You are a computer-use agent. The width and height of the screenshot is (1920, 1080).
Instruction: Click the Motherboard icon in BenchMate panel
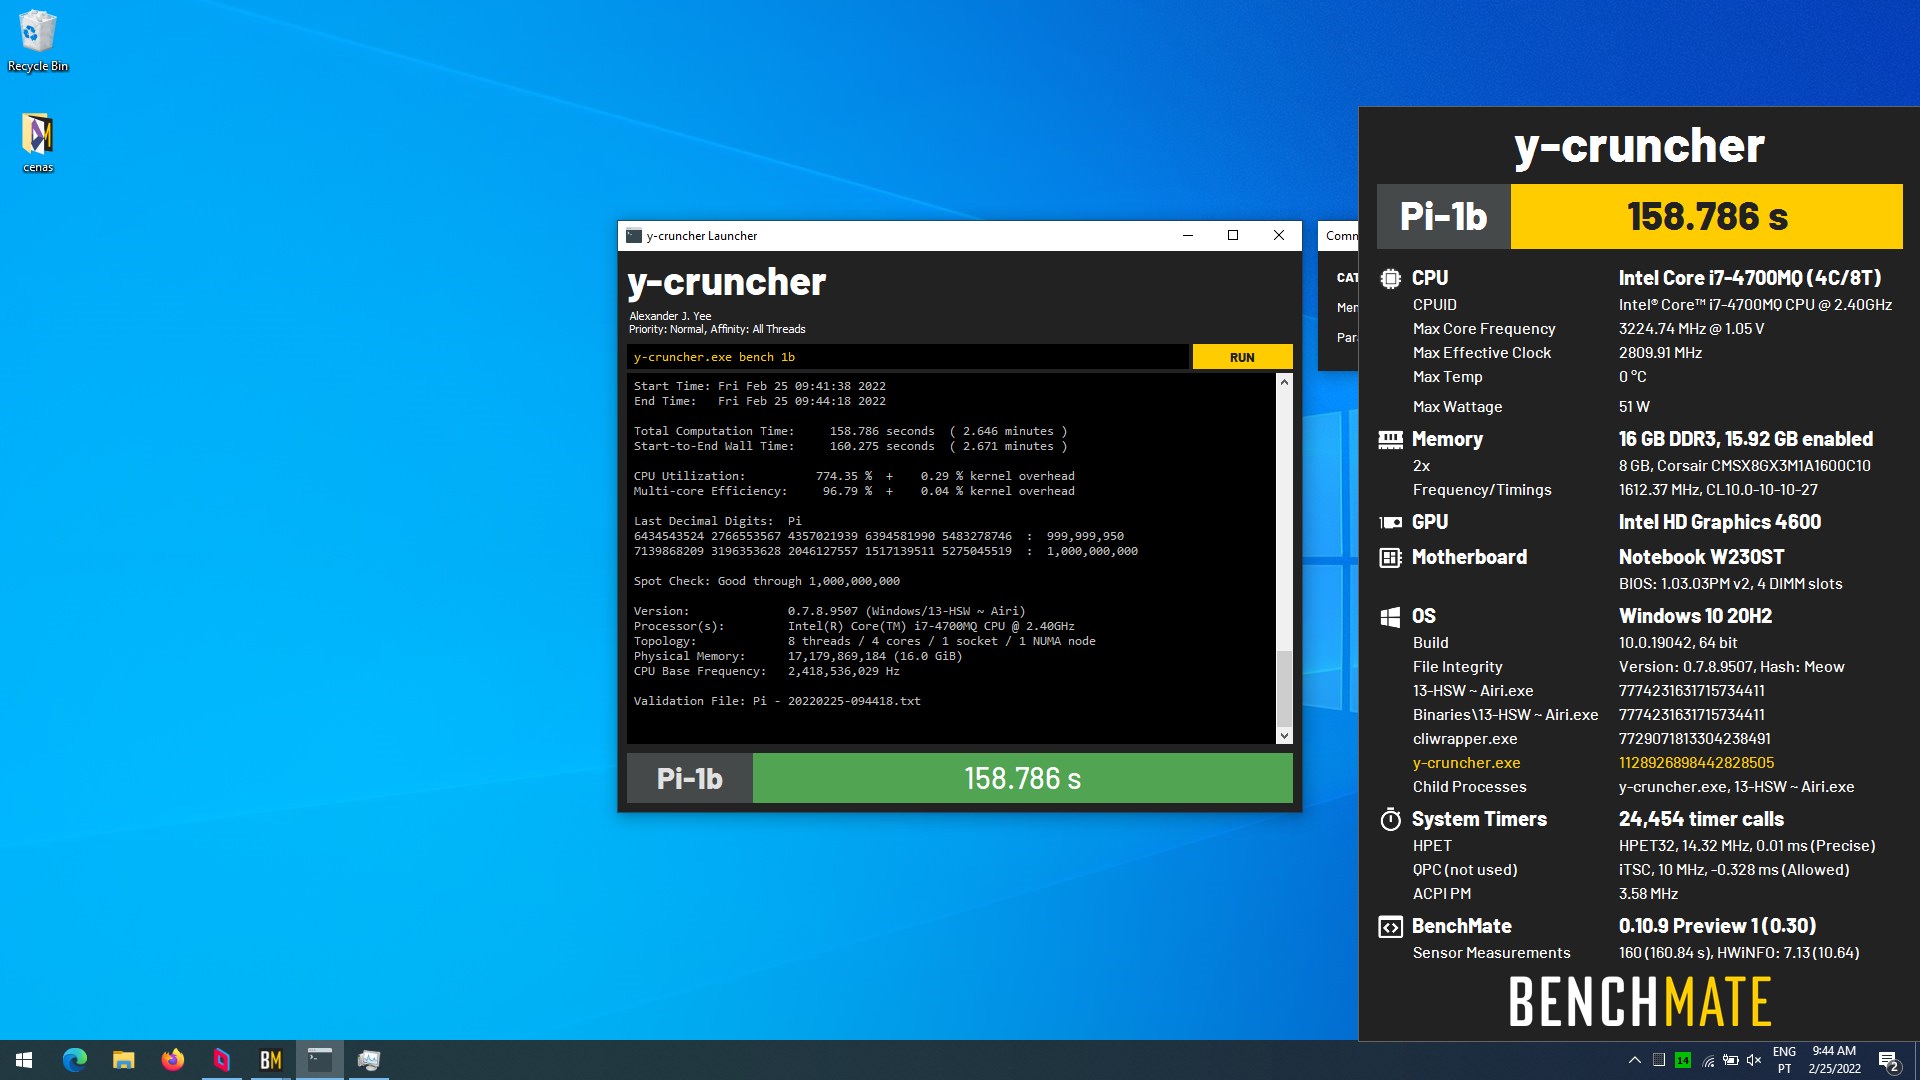1390,557
